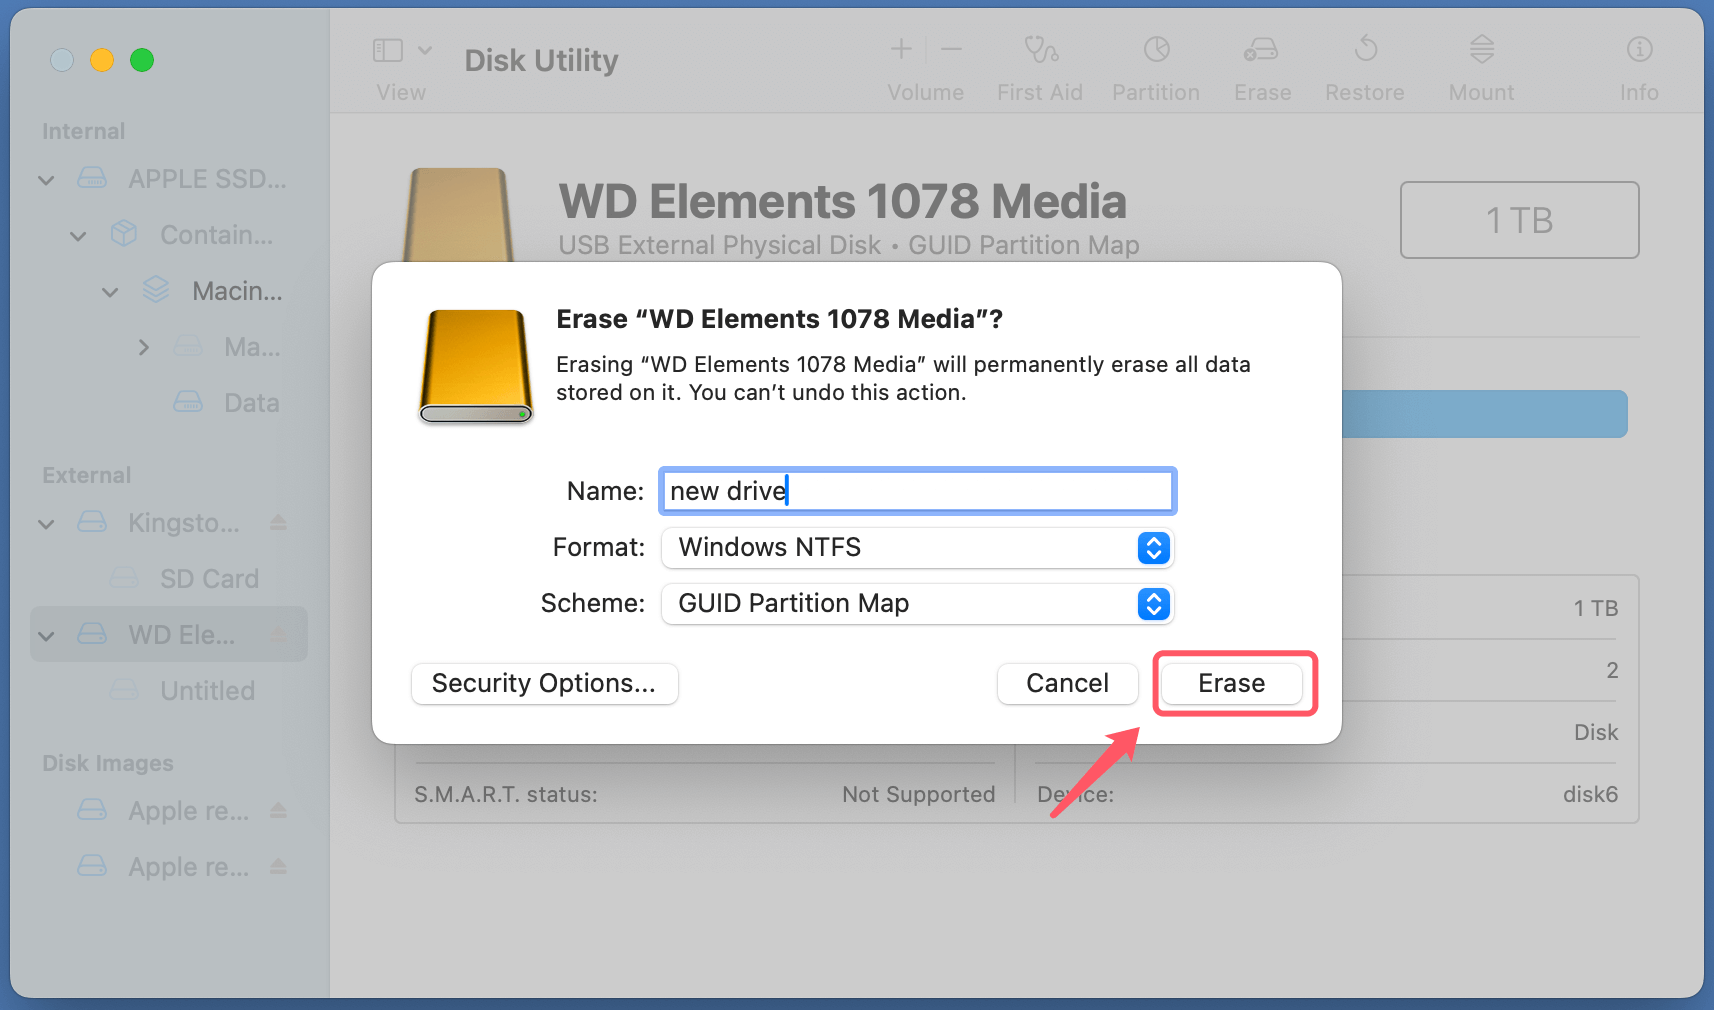Open the Scheme dropdown for GUID Partition Map
Image resolution: width=1714 pixels, height=1010 pixels.
tap(1152, 604)
